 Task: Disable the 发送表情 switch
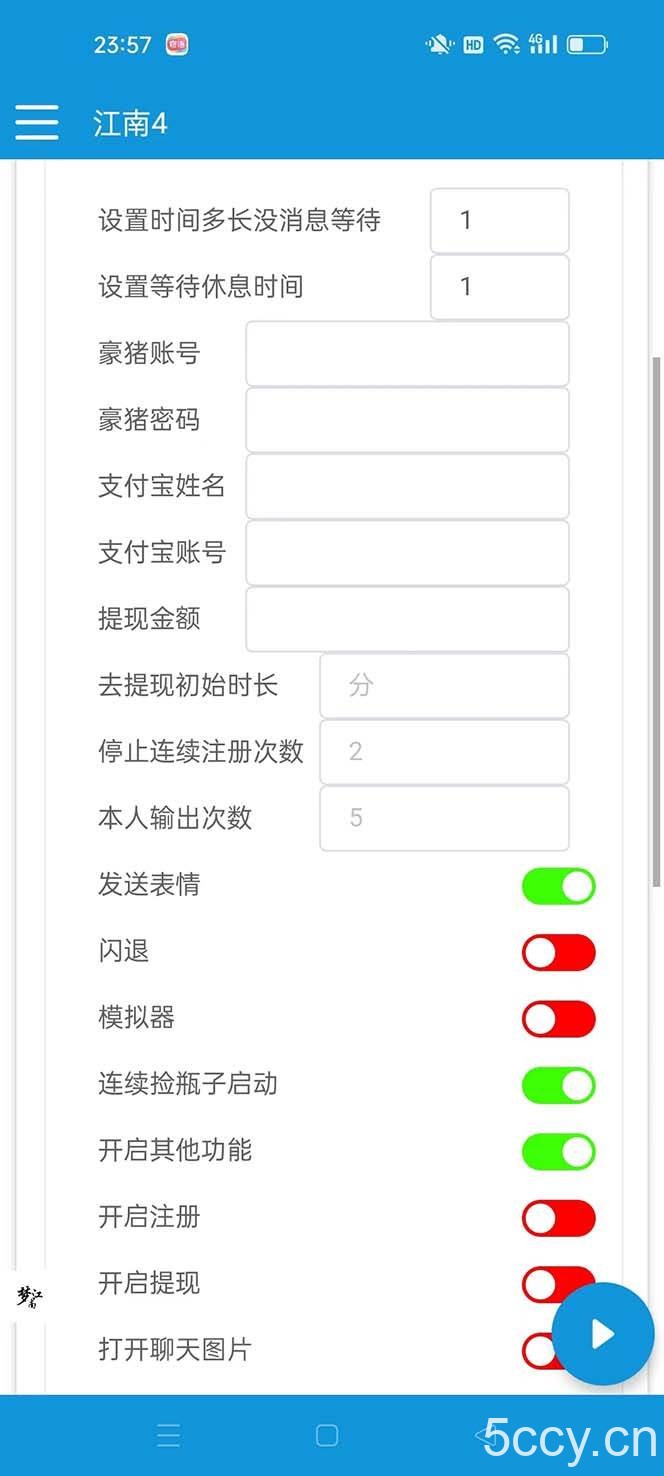[558, 886]
